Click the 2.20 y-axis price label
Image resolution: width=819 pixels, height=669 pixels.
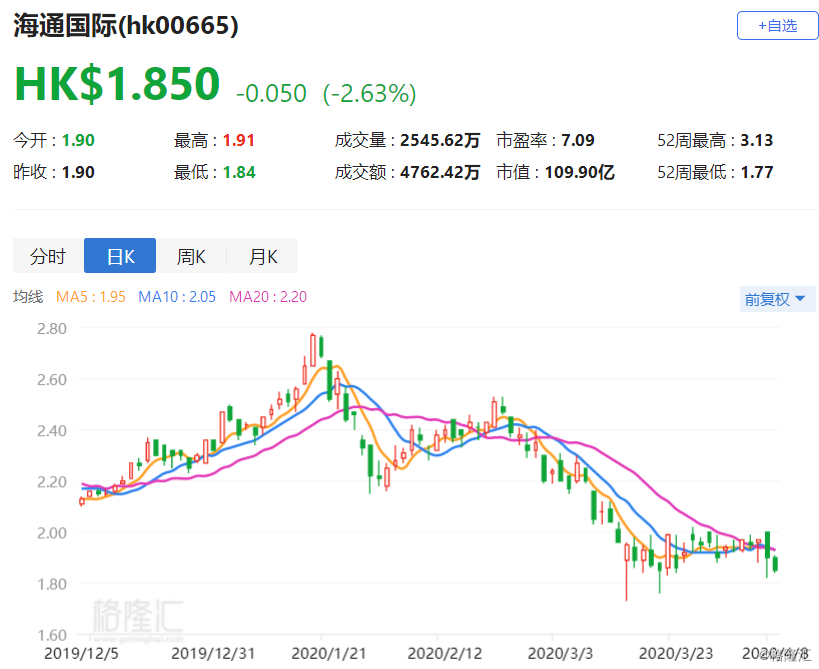coord(52,482)
